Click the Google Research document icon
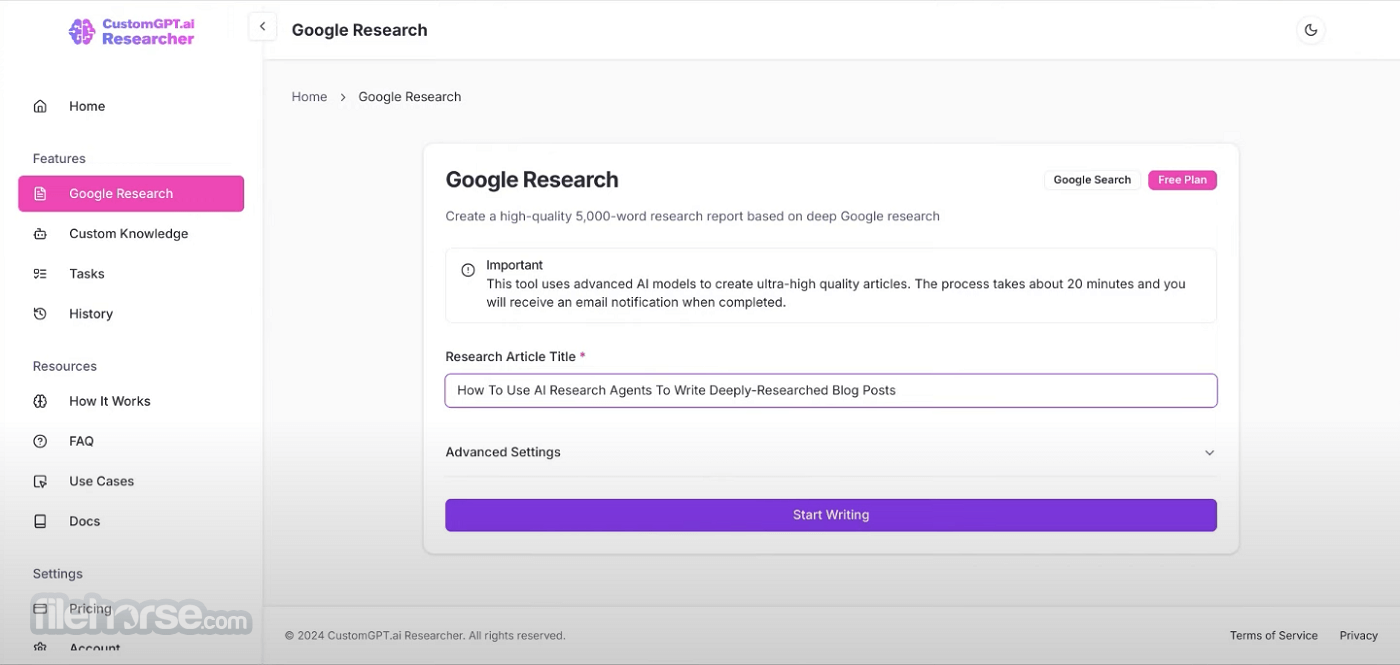1400x665 pixels. [x=40, y=194]
